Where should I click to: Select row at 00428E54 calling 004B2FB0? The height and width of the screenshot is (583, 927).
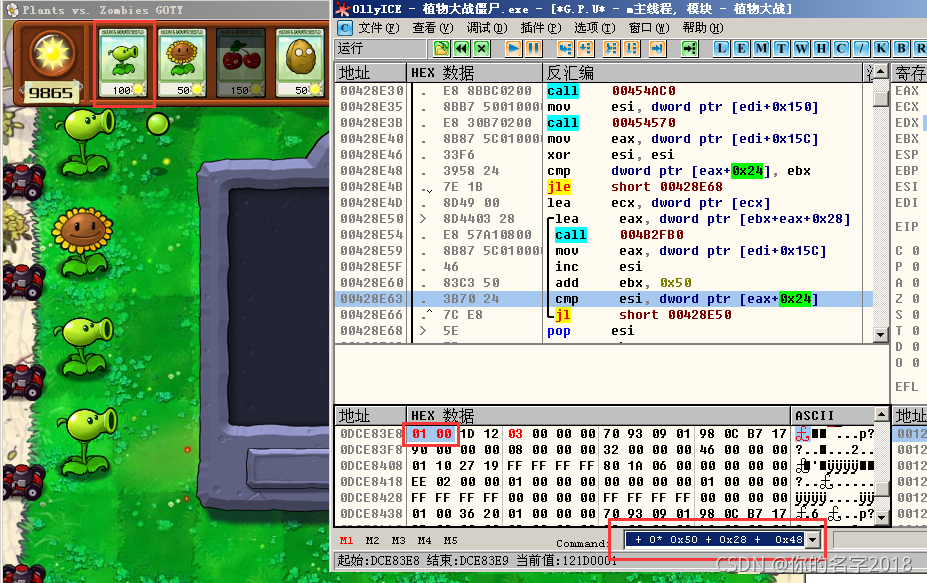(604, 235)
